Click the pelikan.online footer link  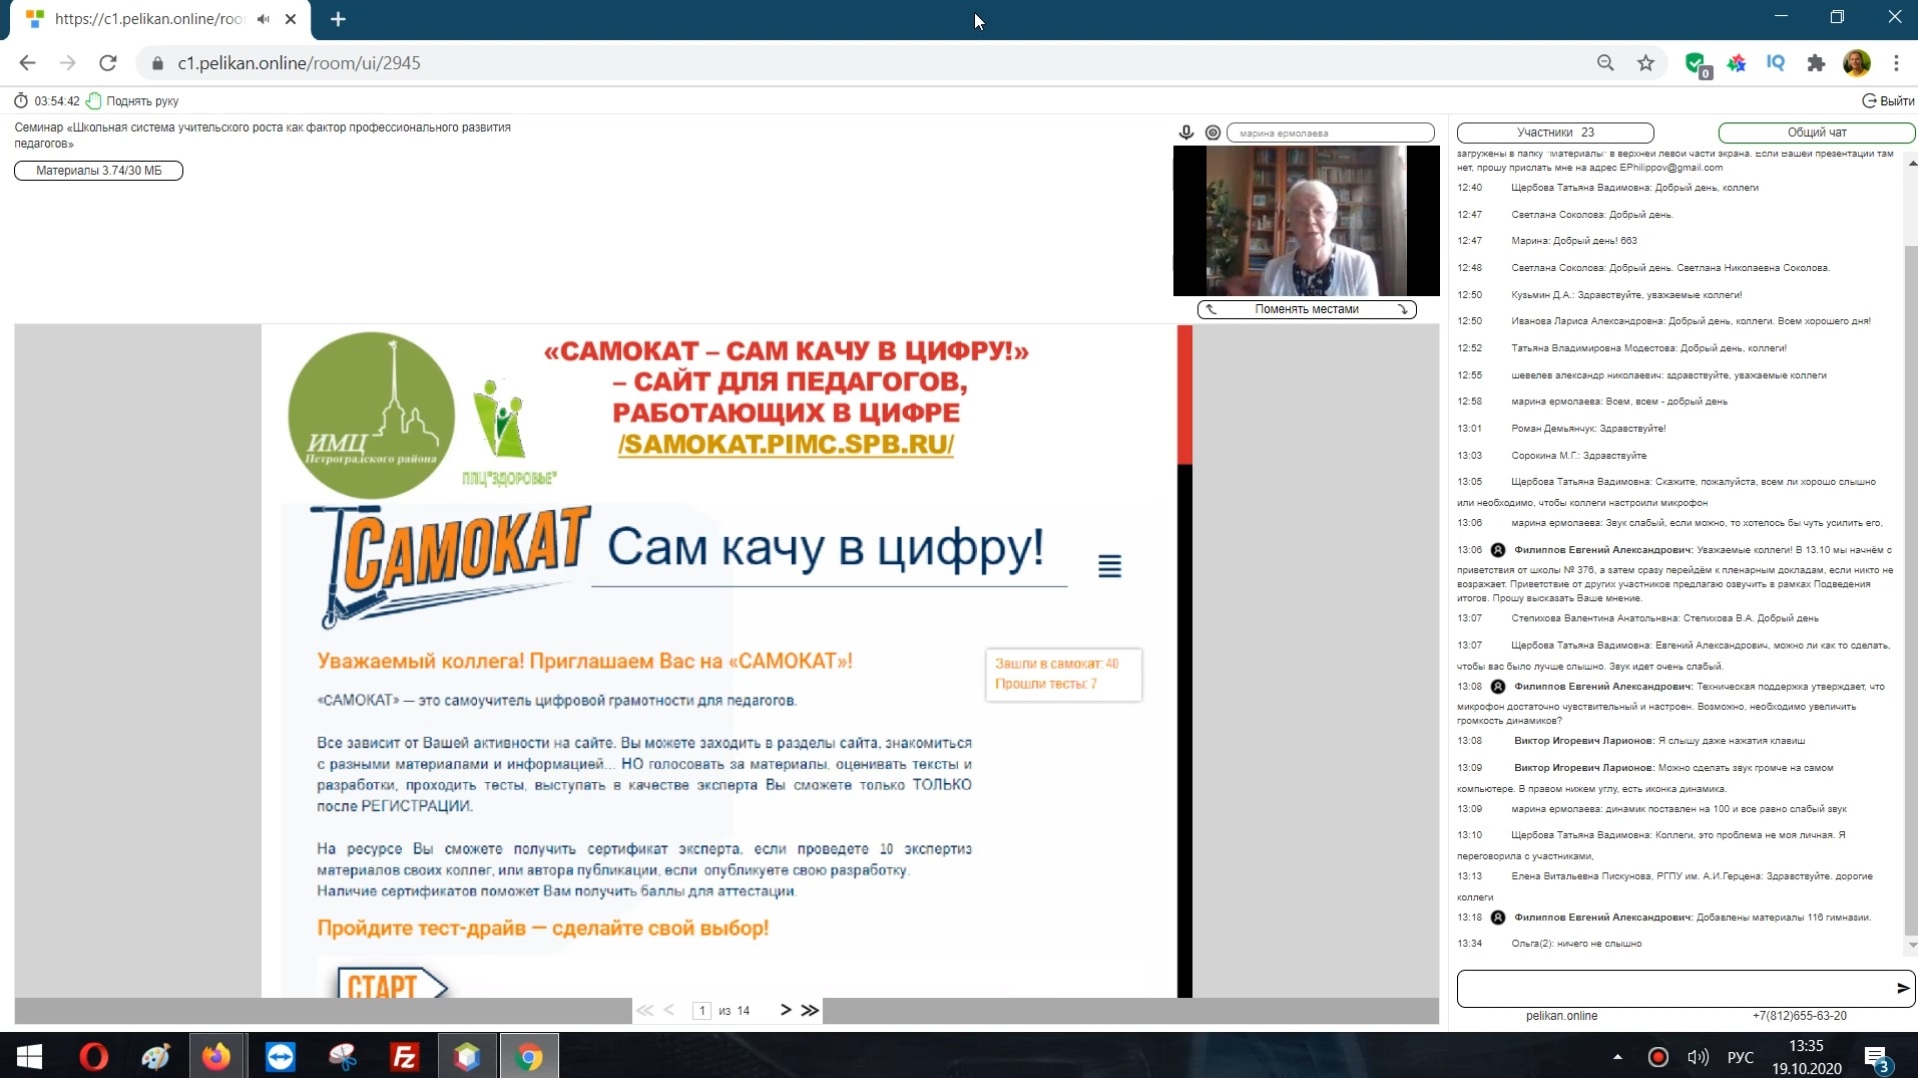pyautogui.click(x=1561, y=1016)
